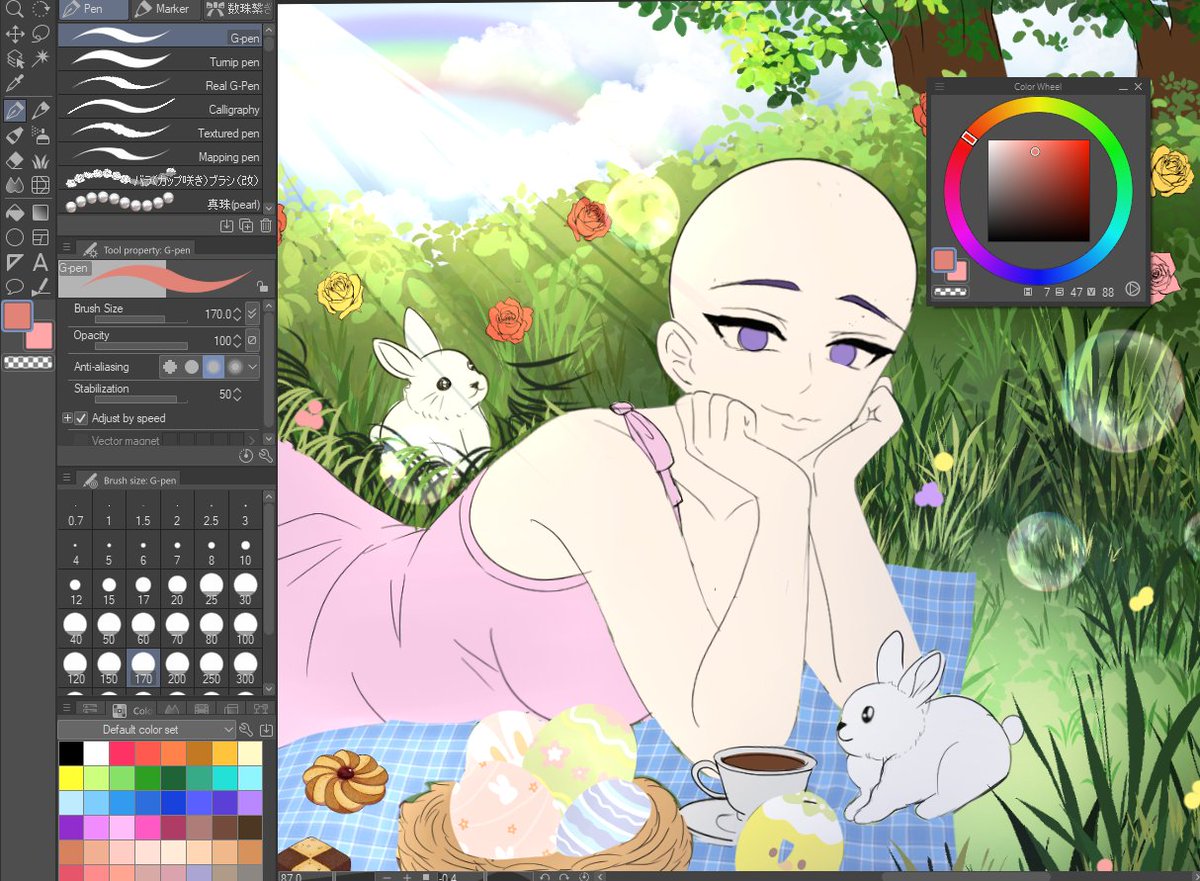Screen dimensions: 1200x881
Task: Select the Eyedropper tool
Action: coord(14,84)
